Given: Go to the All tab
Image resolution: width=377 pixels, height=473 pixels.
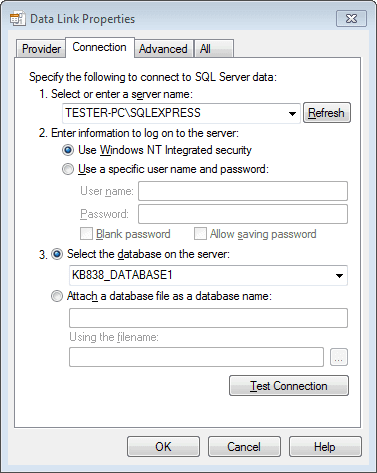Looking at the screenshot, I should (213, 49).
